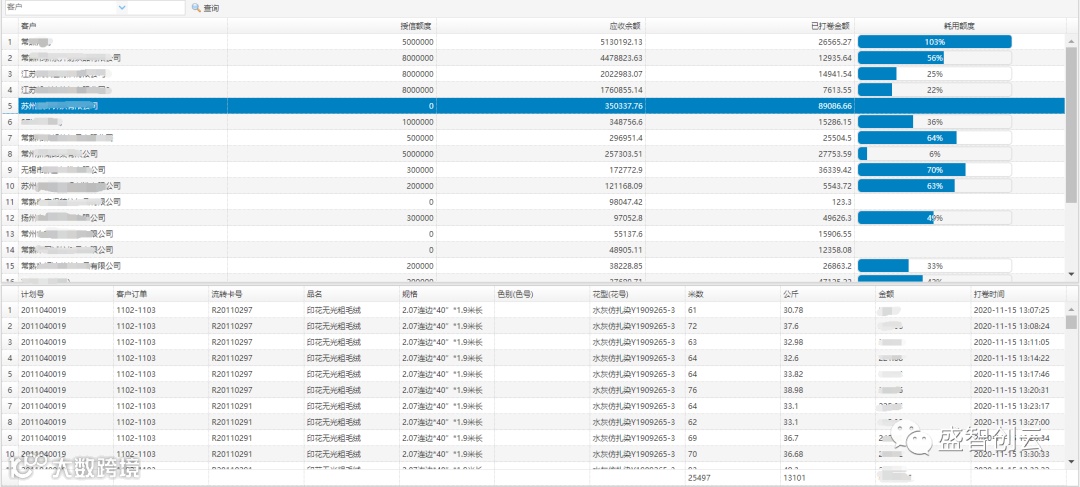Image resolution: width=1080 pixels, height=487 pixels.
Task: Click the weight cell 38.98
Action: coord(793,390)
